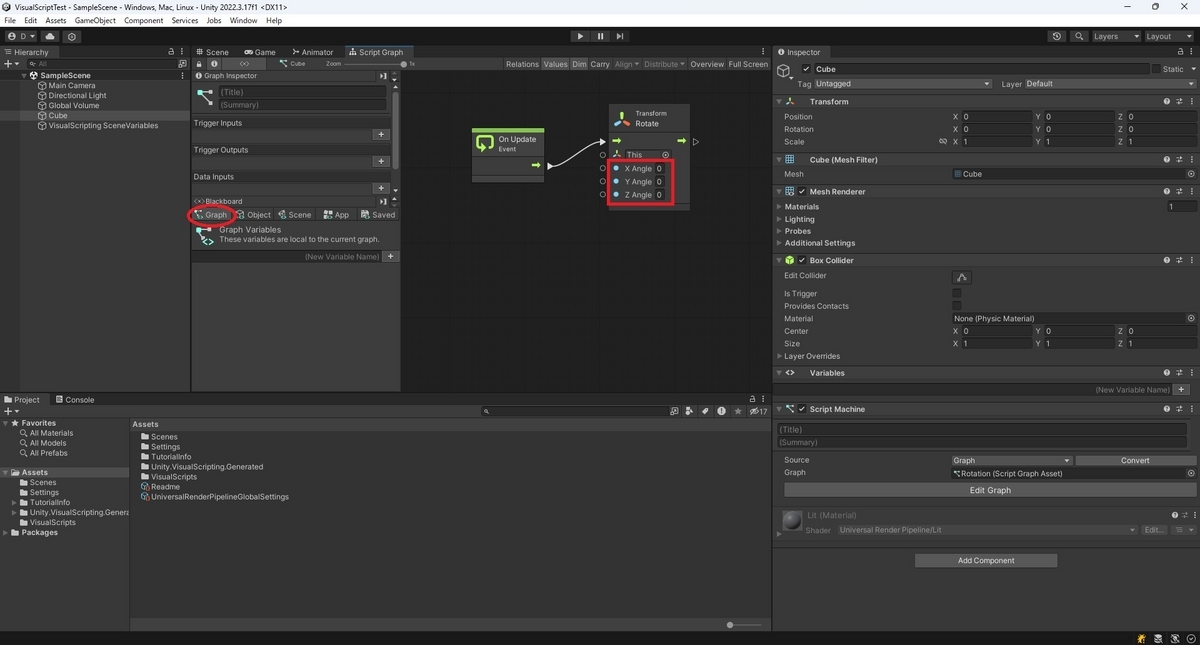Screen dimensions: 1200x645
Task: Open Transform component help icon
Action: coord(1167,101)
